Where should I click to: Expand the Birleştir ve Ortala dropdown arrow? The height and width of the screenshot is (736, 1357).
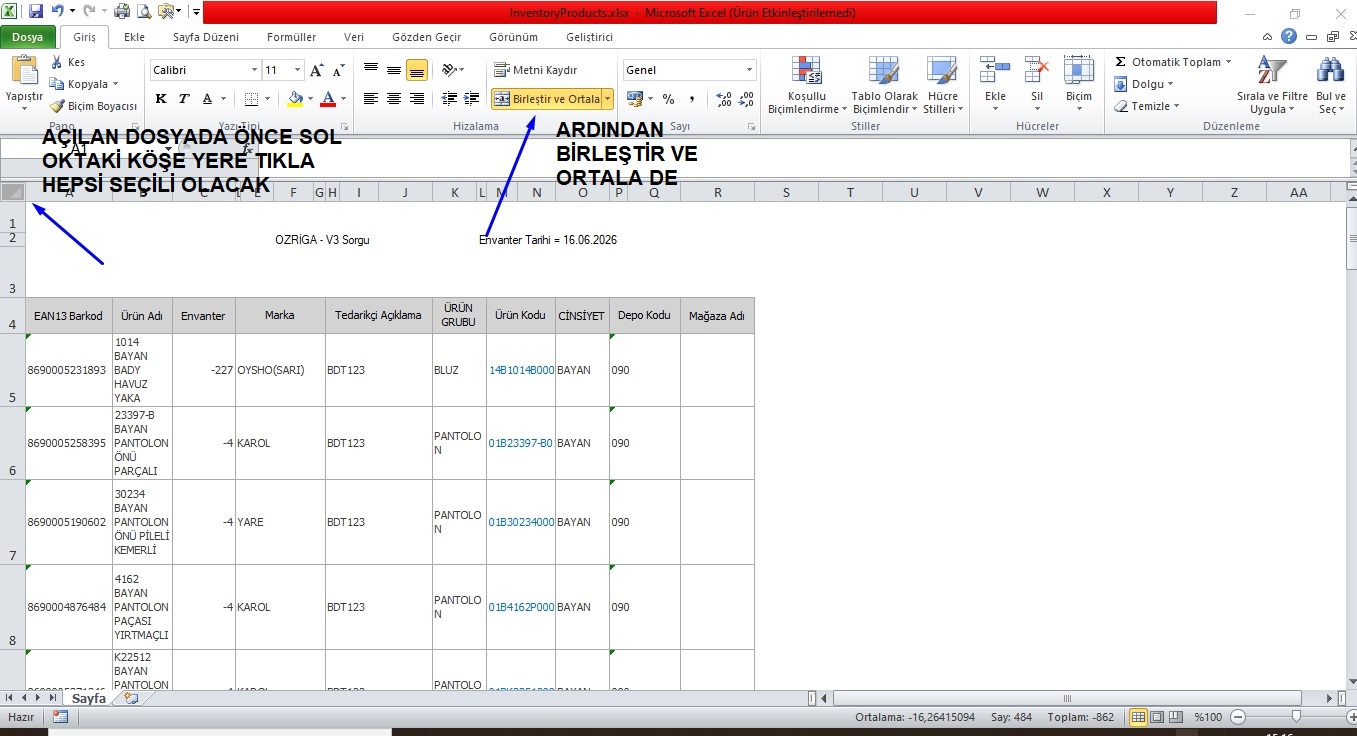coord(608,99)
